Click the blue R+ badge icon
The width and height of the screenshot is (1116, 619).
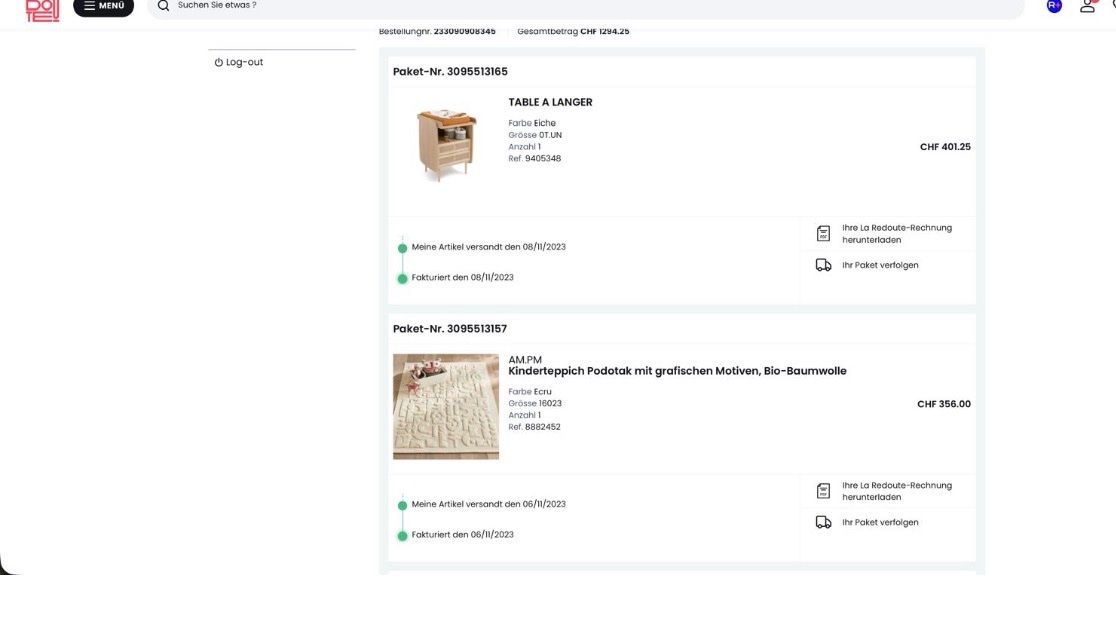point(1054,6)
